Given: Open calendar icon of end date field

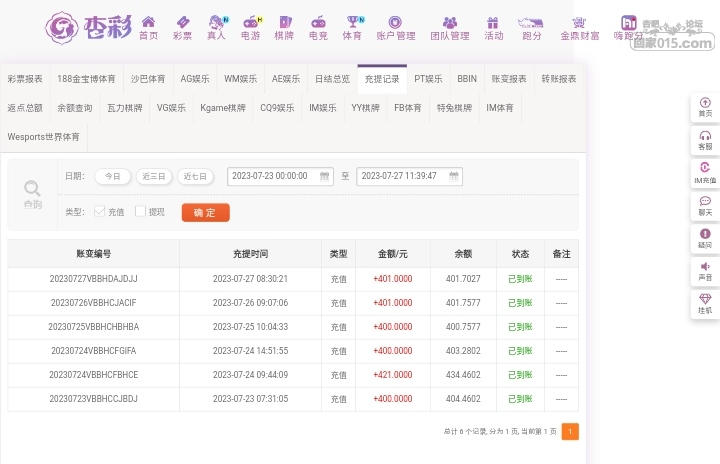Looking at the screenshot, I should pyautogui.click(x=454, y=176).
